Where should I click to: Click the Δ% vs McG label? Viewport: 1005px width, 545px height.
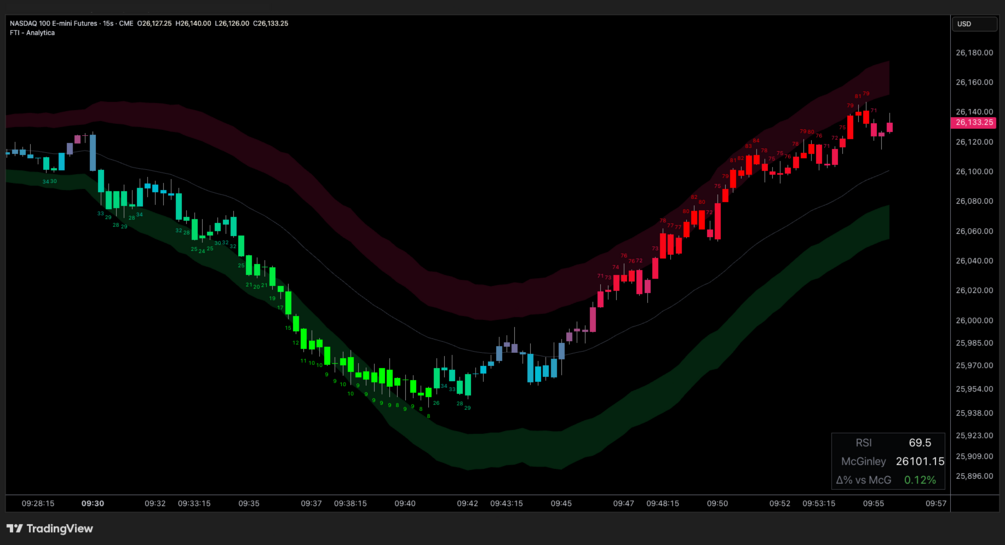tap(863, 480)
